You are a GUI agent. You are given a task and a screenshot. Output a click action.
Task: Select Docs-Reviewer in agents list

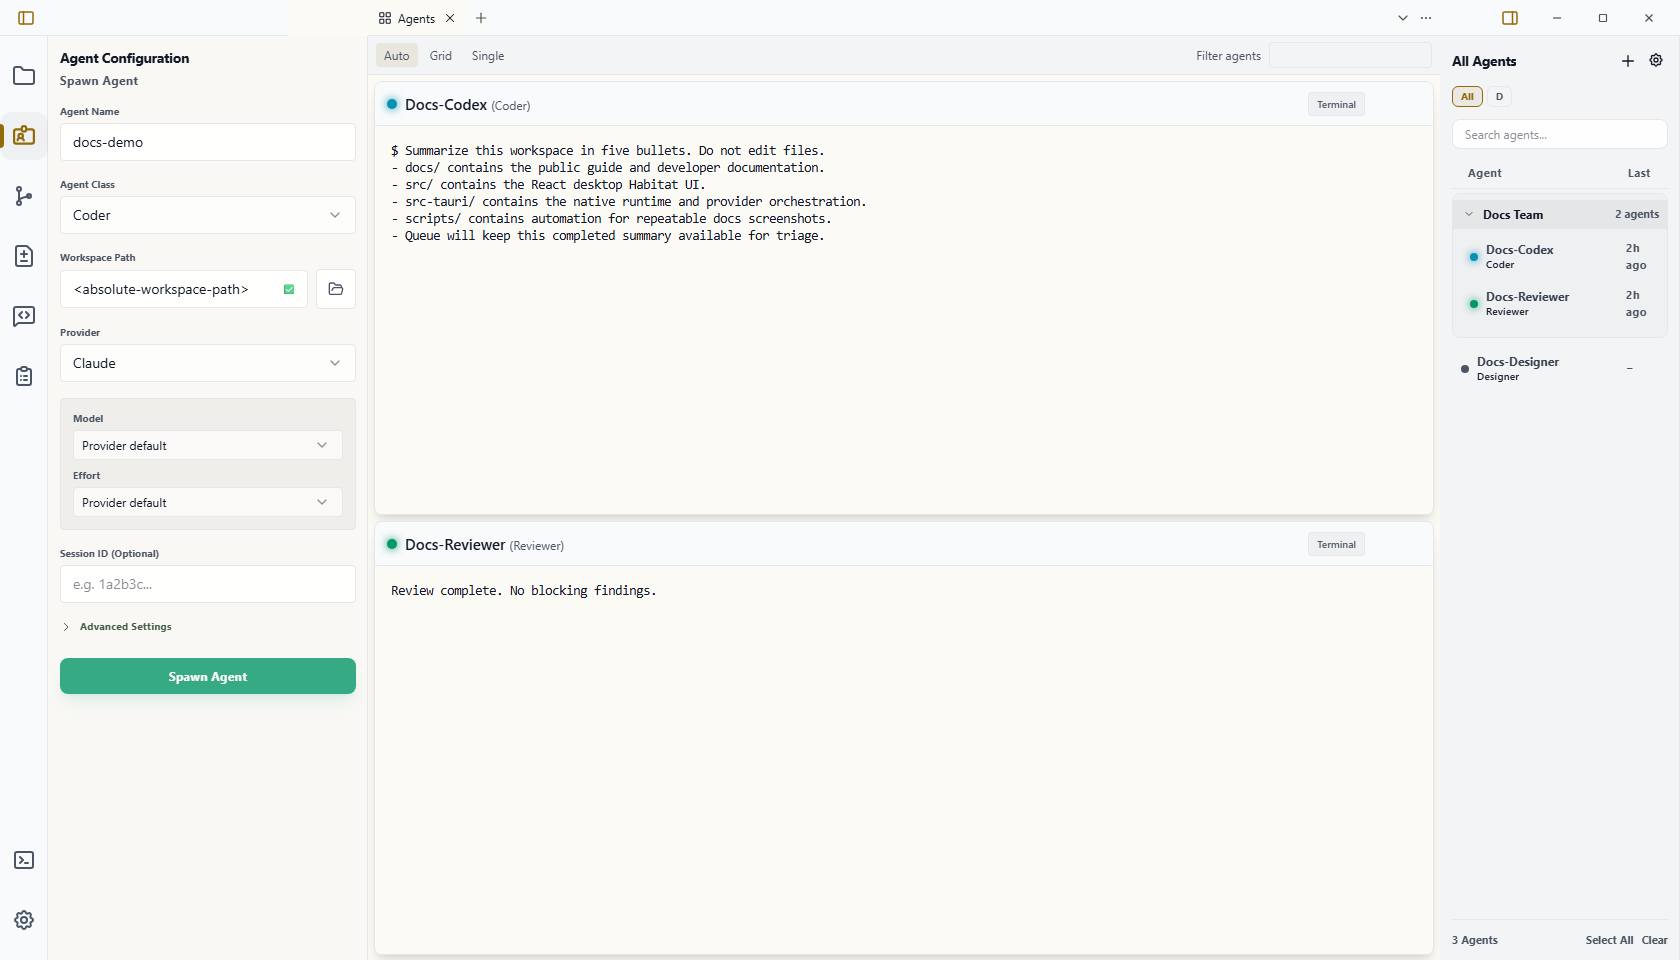(x=1559, y=304)
